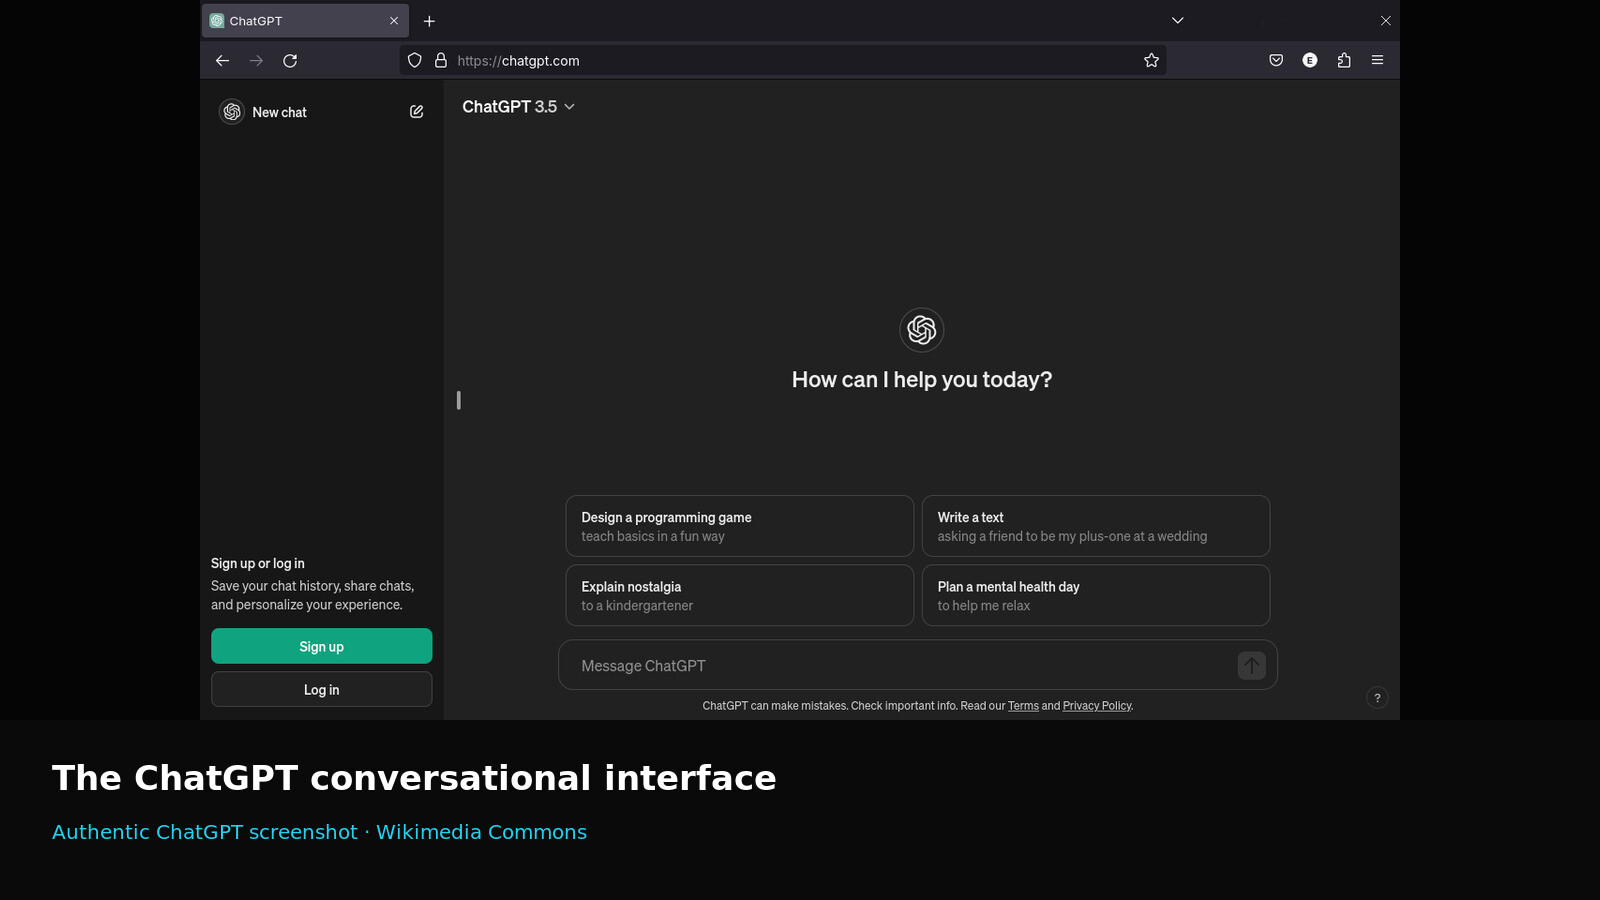1600x900 pixels.
Task: List all tabs dropdown arrow
Action: 1177,21
